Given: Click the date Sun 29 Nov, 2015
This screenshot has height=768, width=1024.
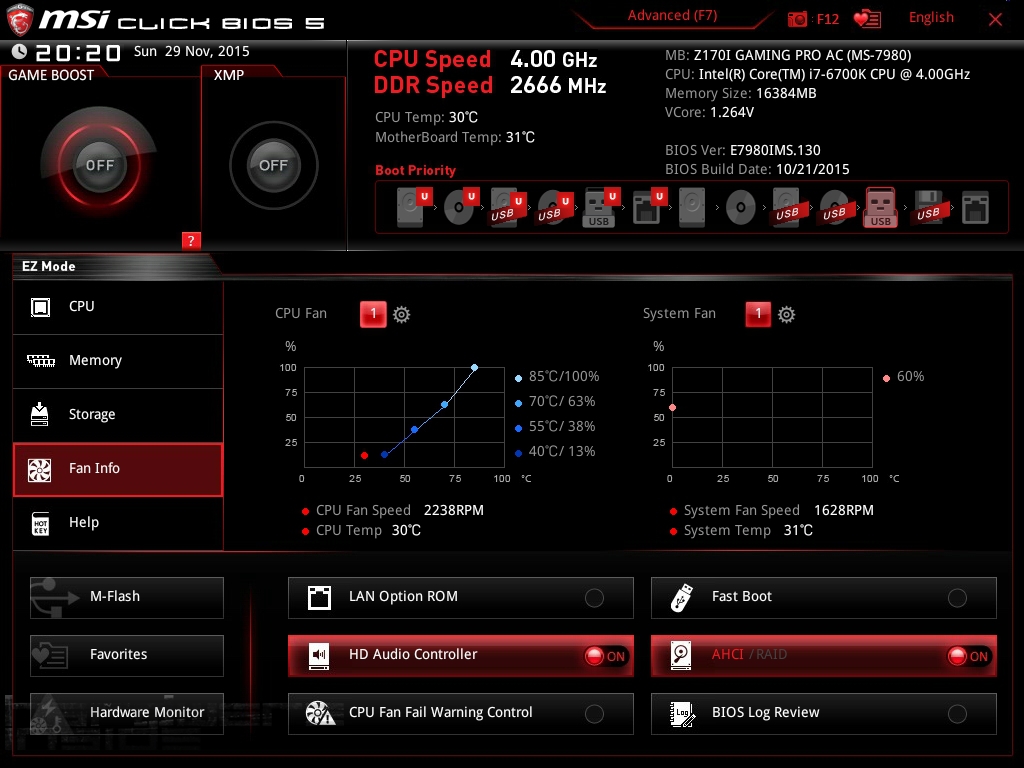Looking at the screenshot, I should pyautogui.click(x=191, y=51).
